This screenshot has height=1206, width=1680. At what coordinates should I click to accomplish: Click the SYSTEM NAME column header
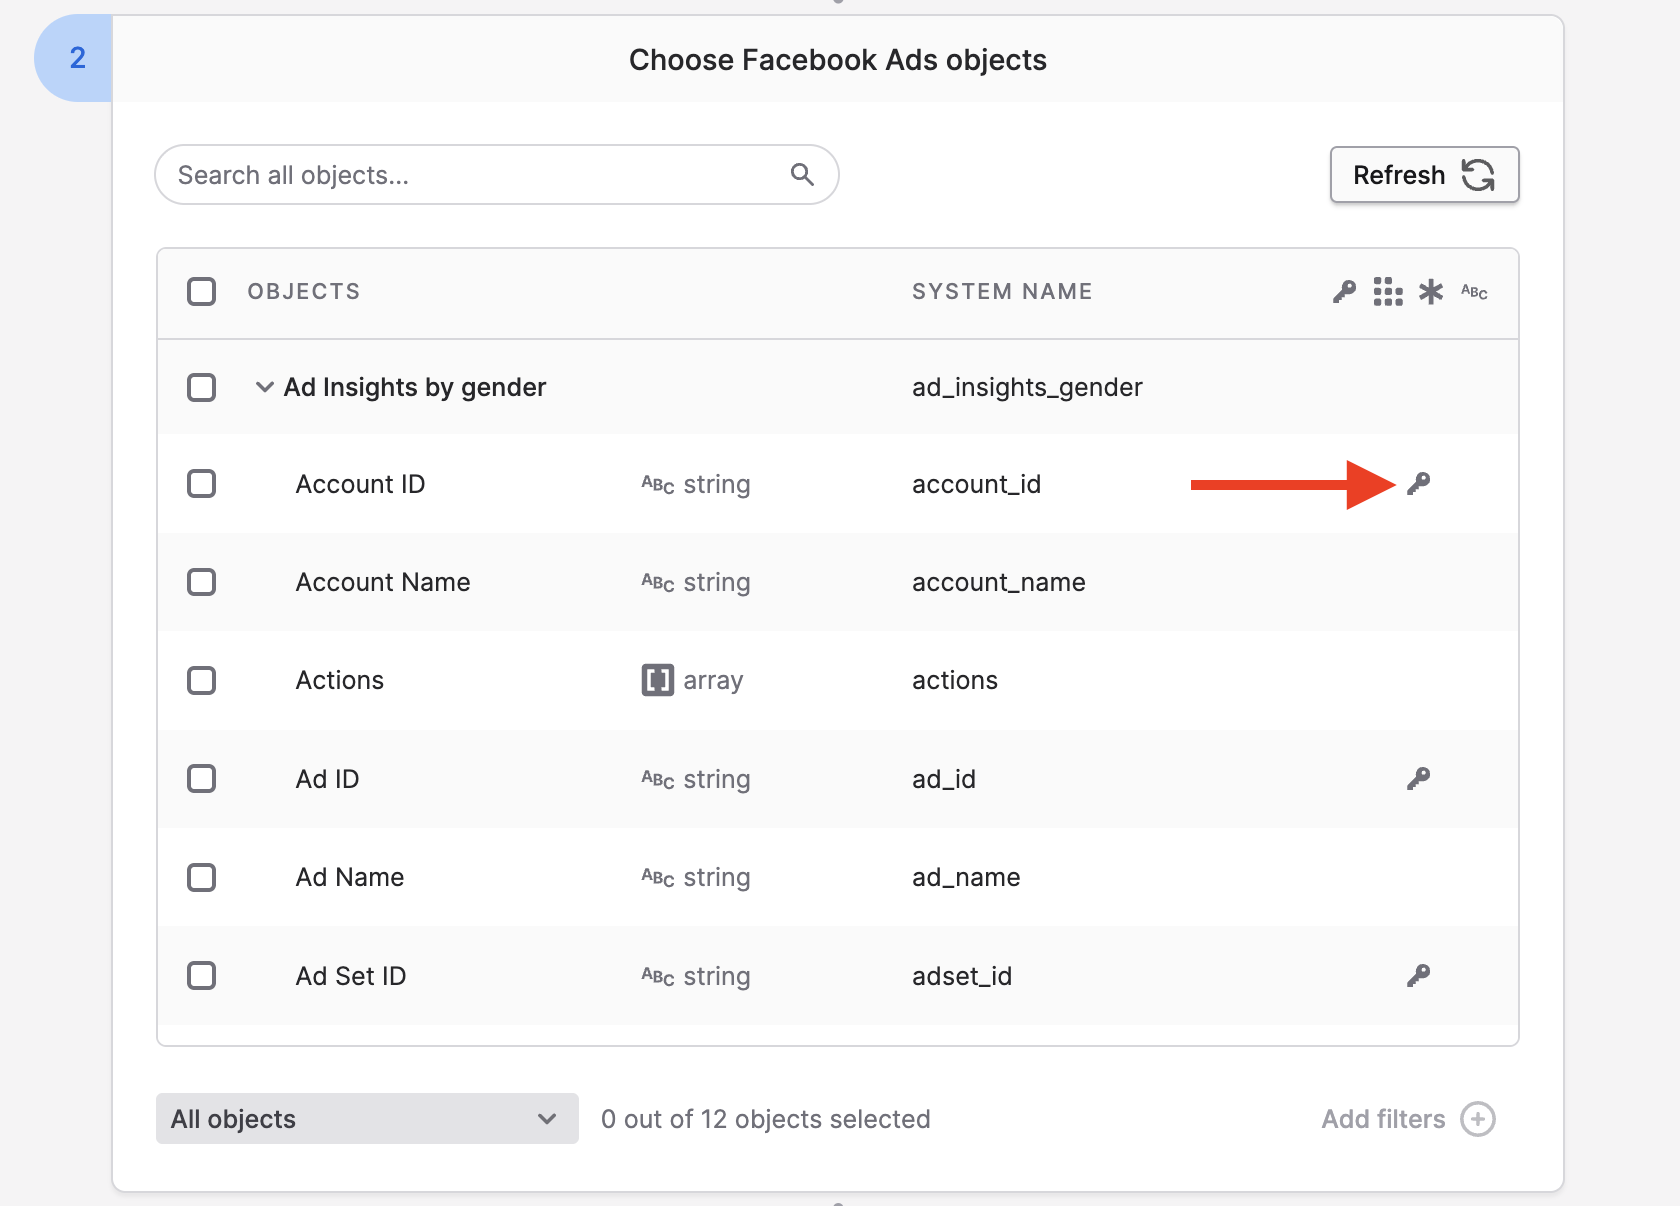(x=1002, y=292)
